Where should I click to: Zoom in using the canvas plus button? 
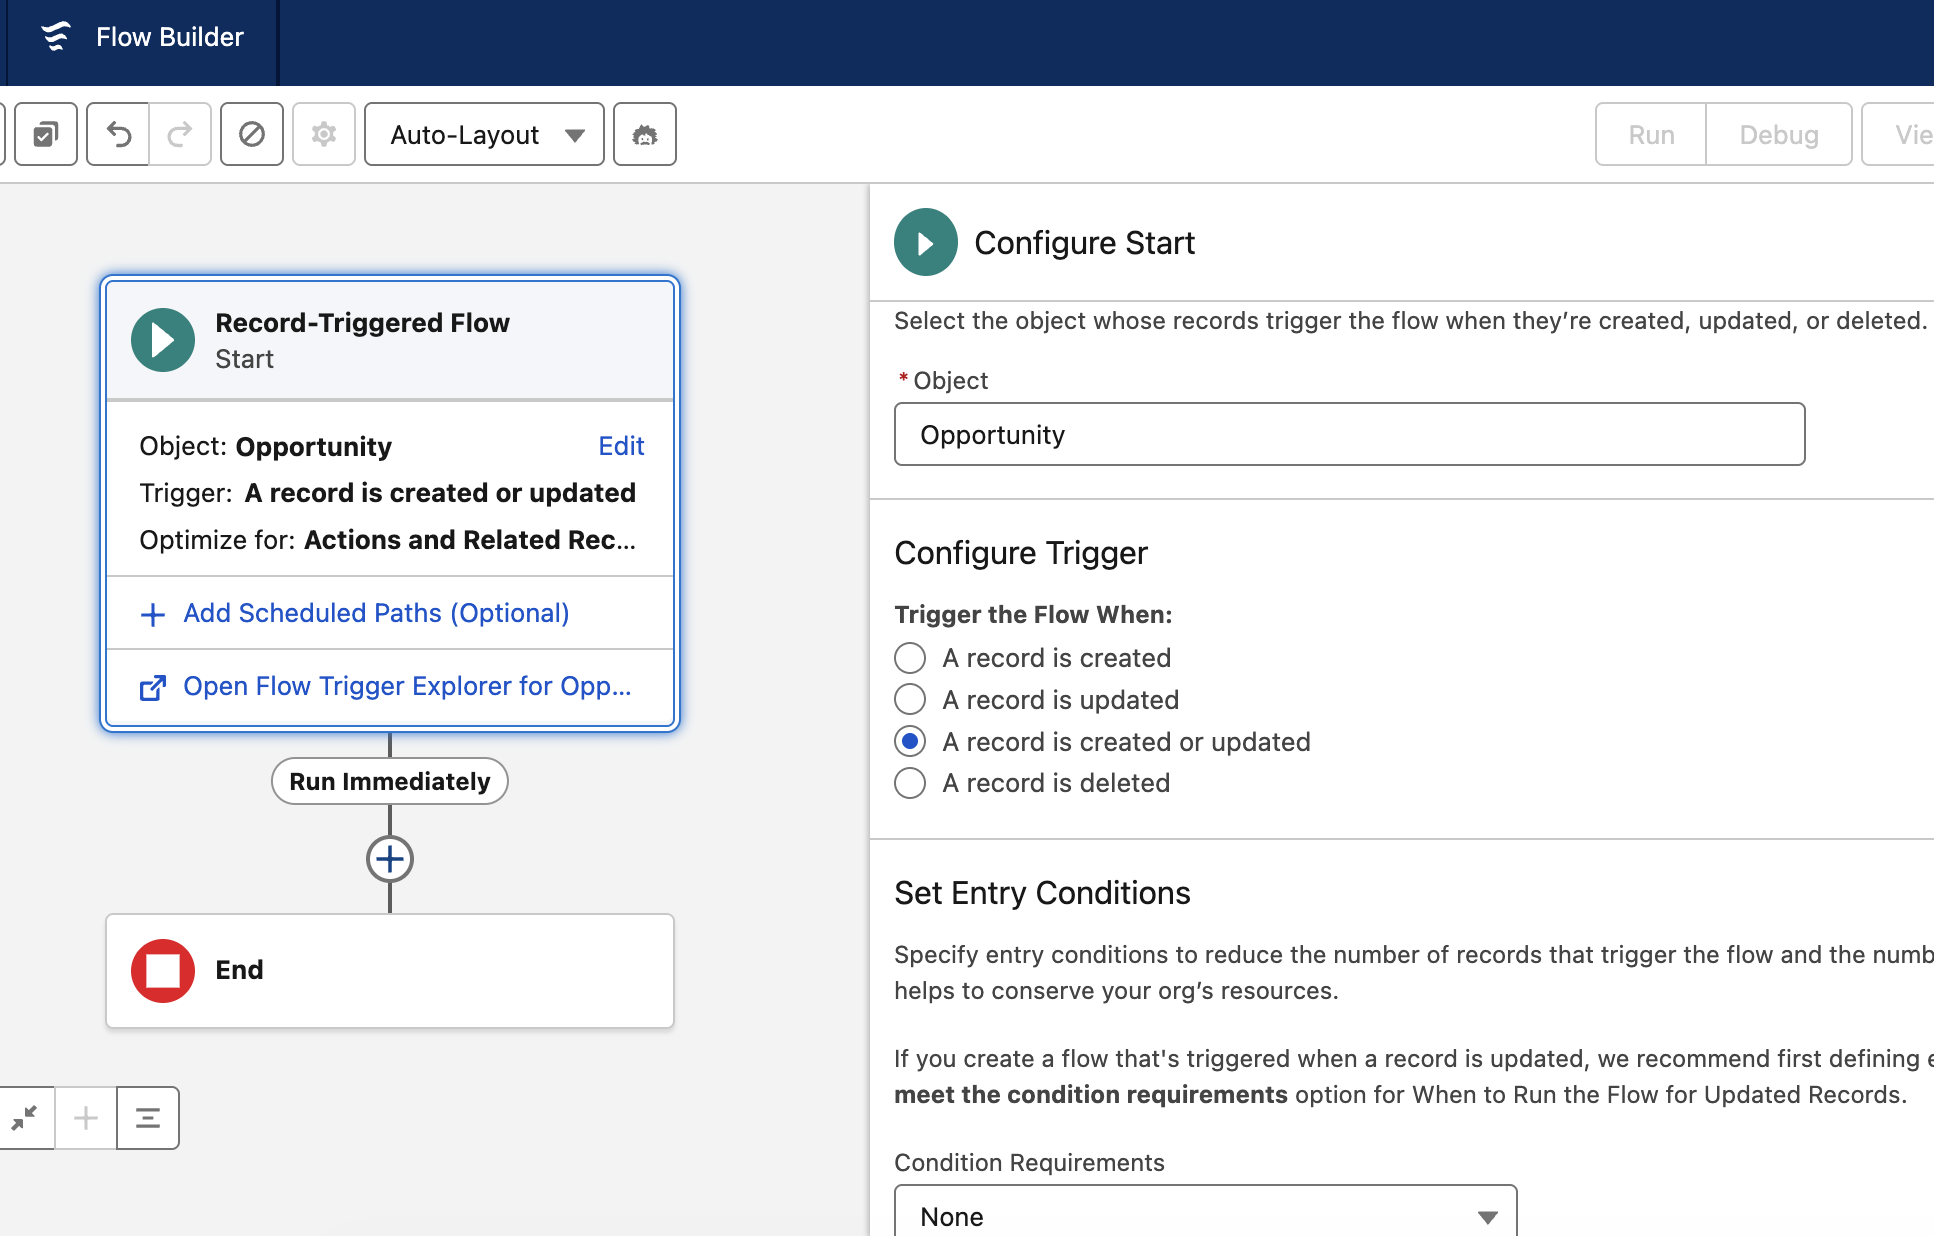[86, 1118]
